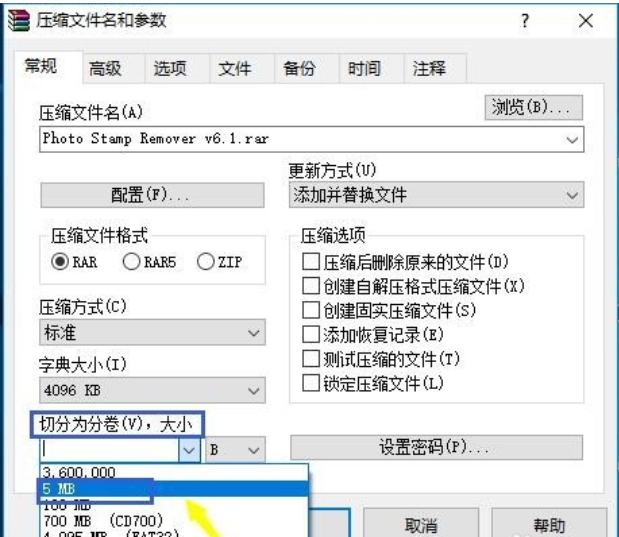
Task: Toggle test compressed files checkbox
Action: tap(311, 358)
